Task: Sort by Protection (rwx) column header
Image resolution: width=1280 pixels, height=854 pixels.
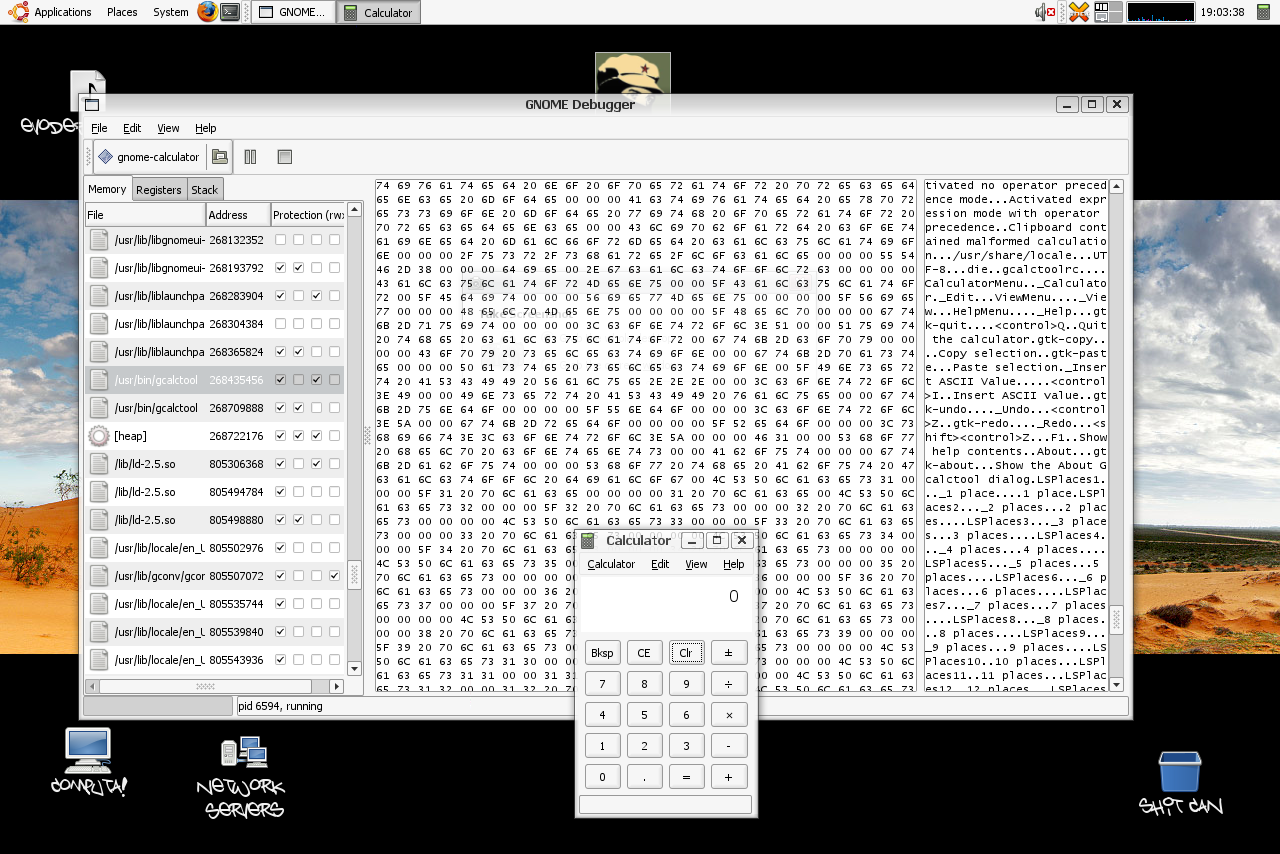Action: pyautogui.click(x=308, y=215)
